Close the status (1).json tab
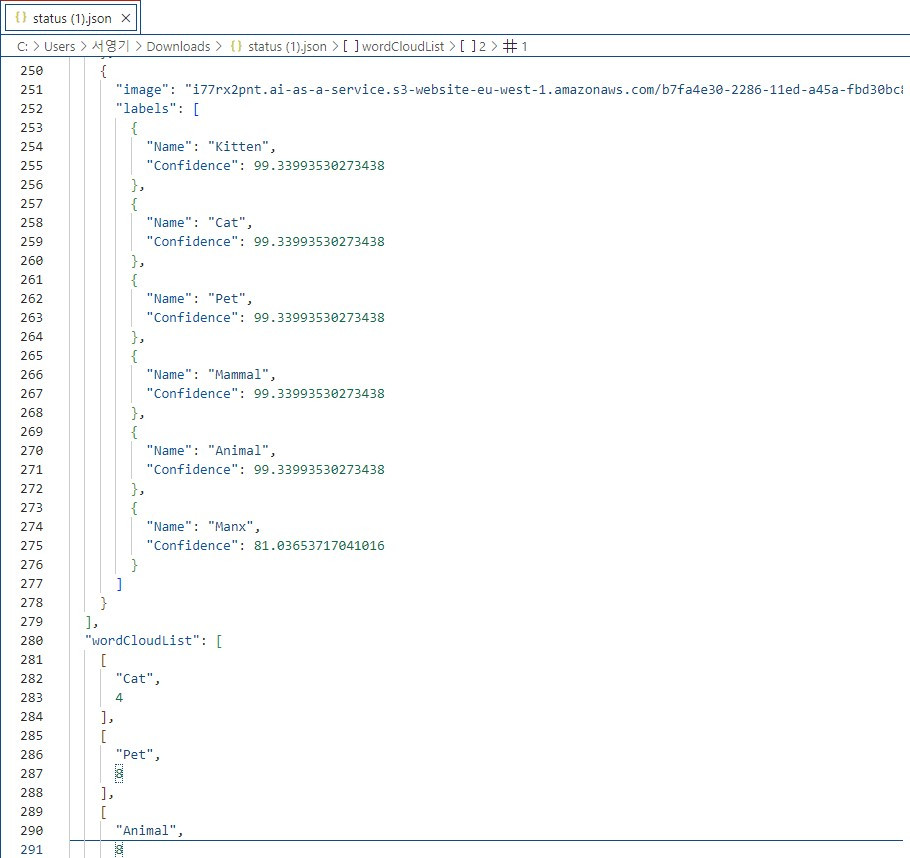Image resolution: width=910 pixels, height=858 pixels. pyautogui.click(x=126, y=17)
